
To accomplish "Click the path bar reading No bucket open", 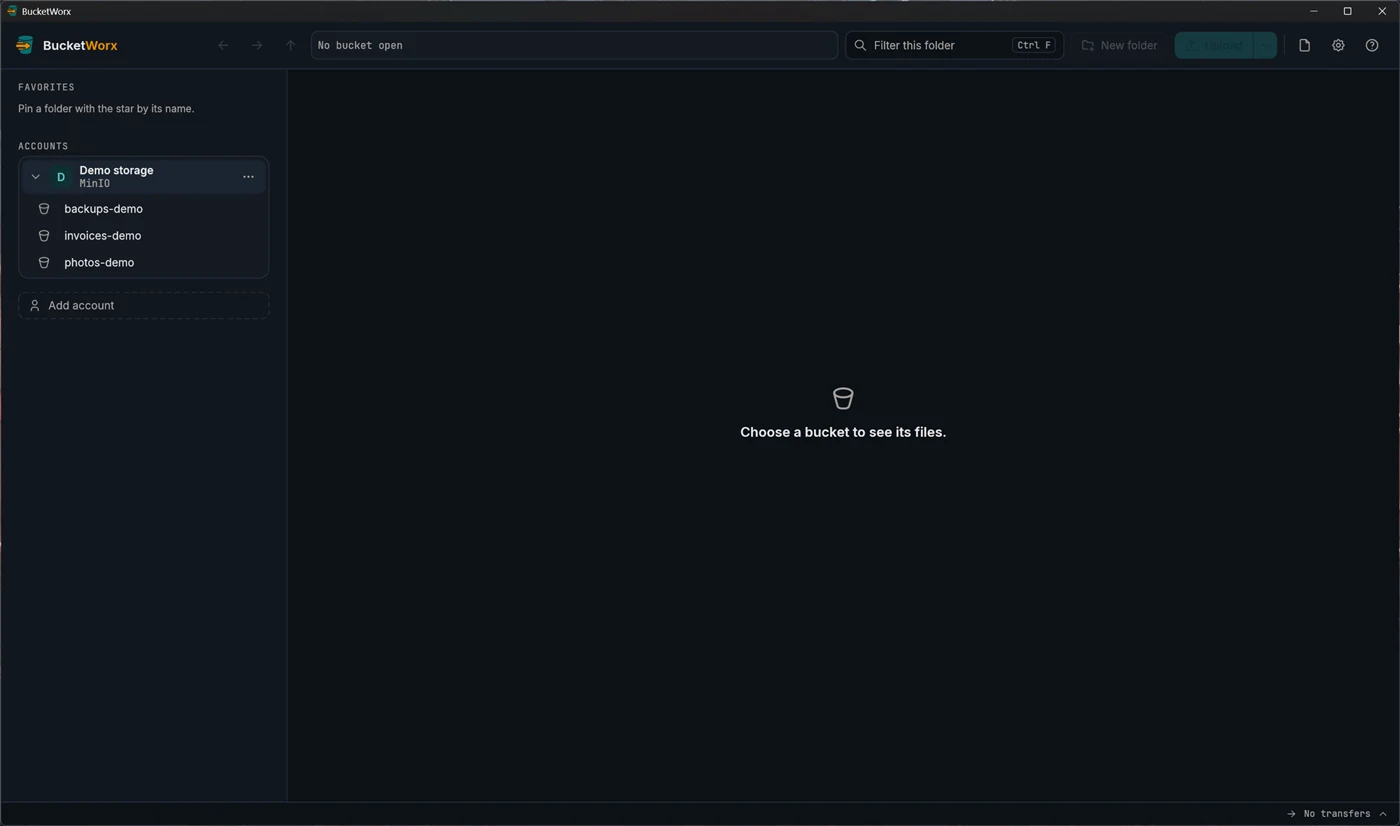I will pyautogui.click(x=574, y=45).
